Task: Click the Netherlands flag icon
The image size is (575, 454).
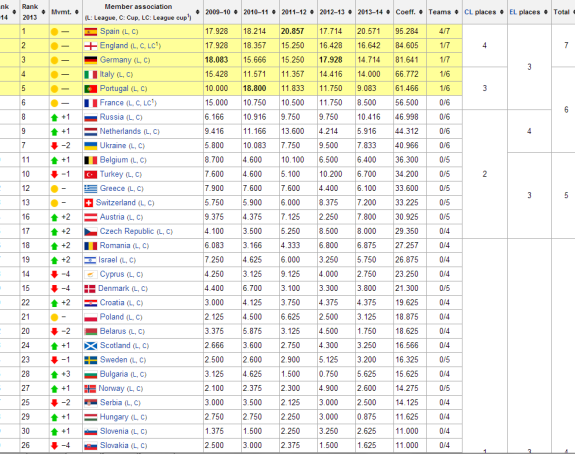Action: click(91, 132)
